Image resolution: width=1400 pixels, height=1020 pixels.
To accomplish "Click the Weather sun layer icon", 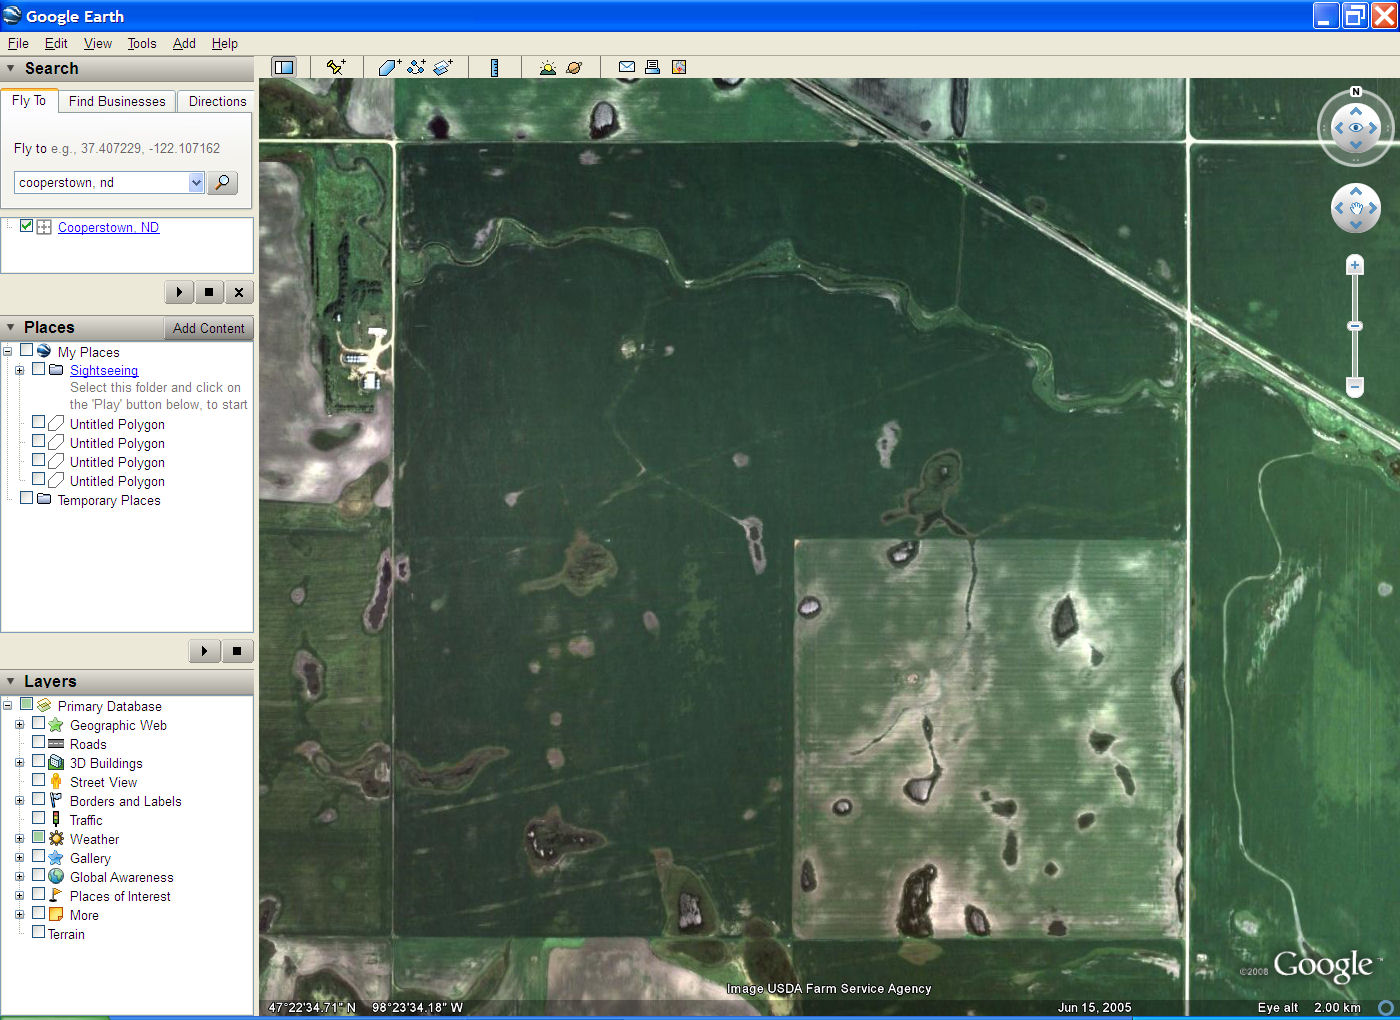I will click(56, 839).
